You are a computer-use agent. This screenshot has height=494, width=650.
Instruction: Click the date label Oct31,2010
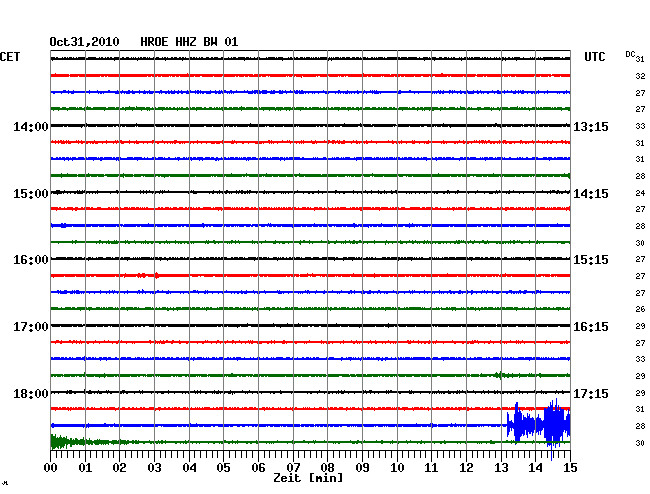coord(84,42)
